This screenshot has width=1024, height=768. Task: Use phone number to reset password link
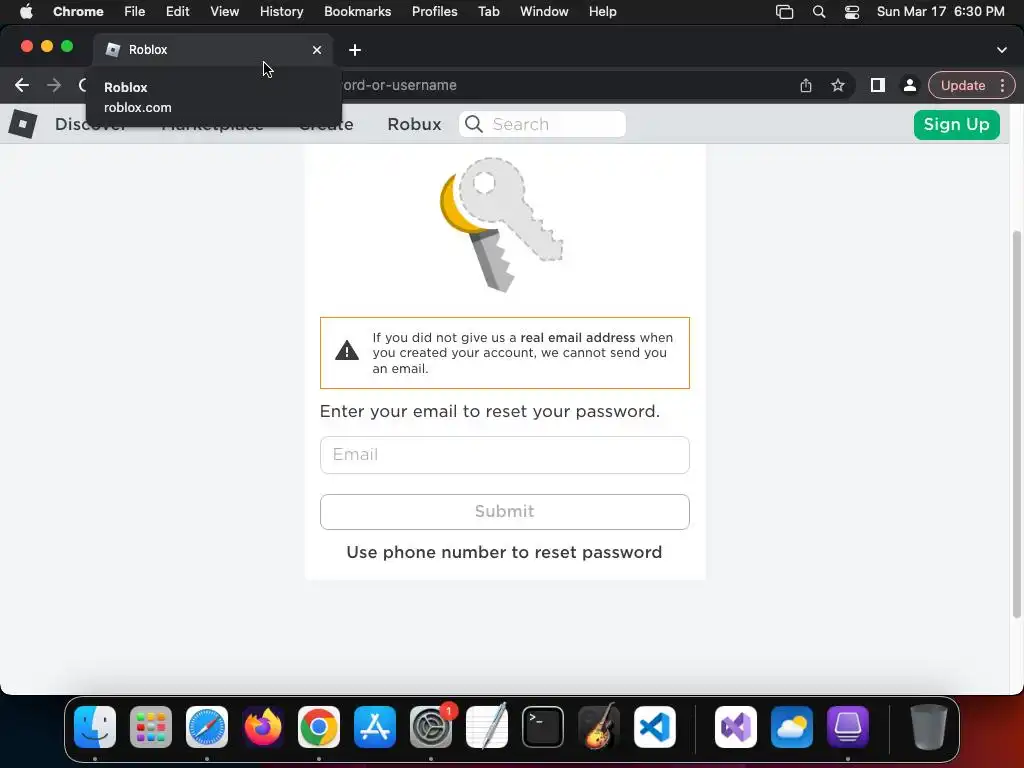point(504,552)
